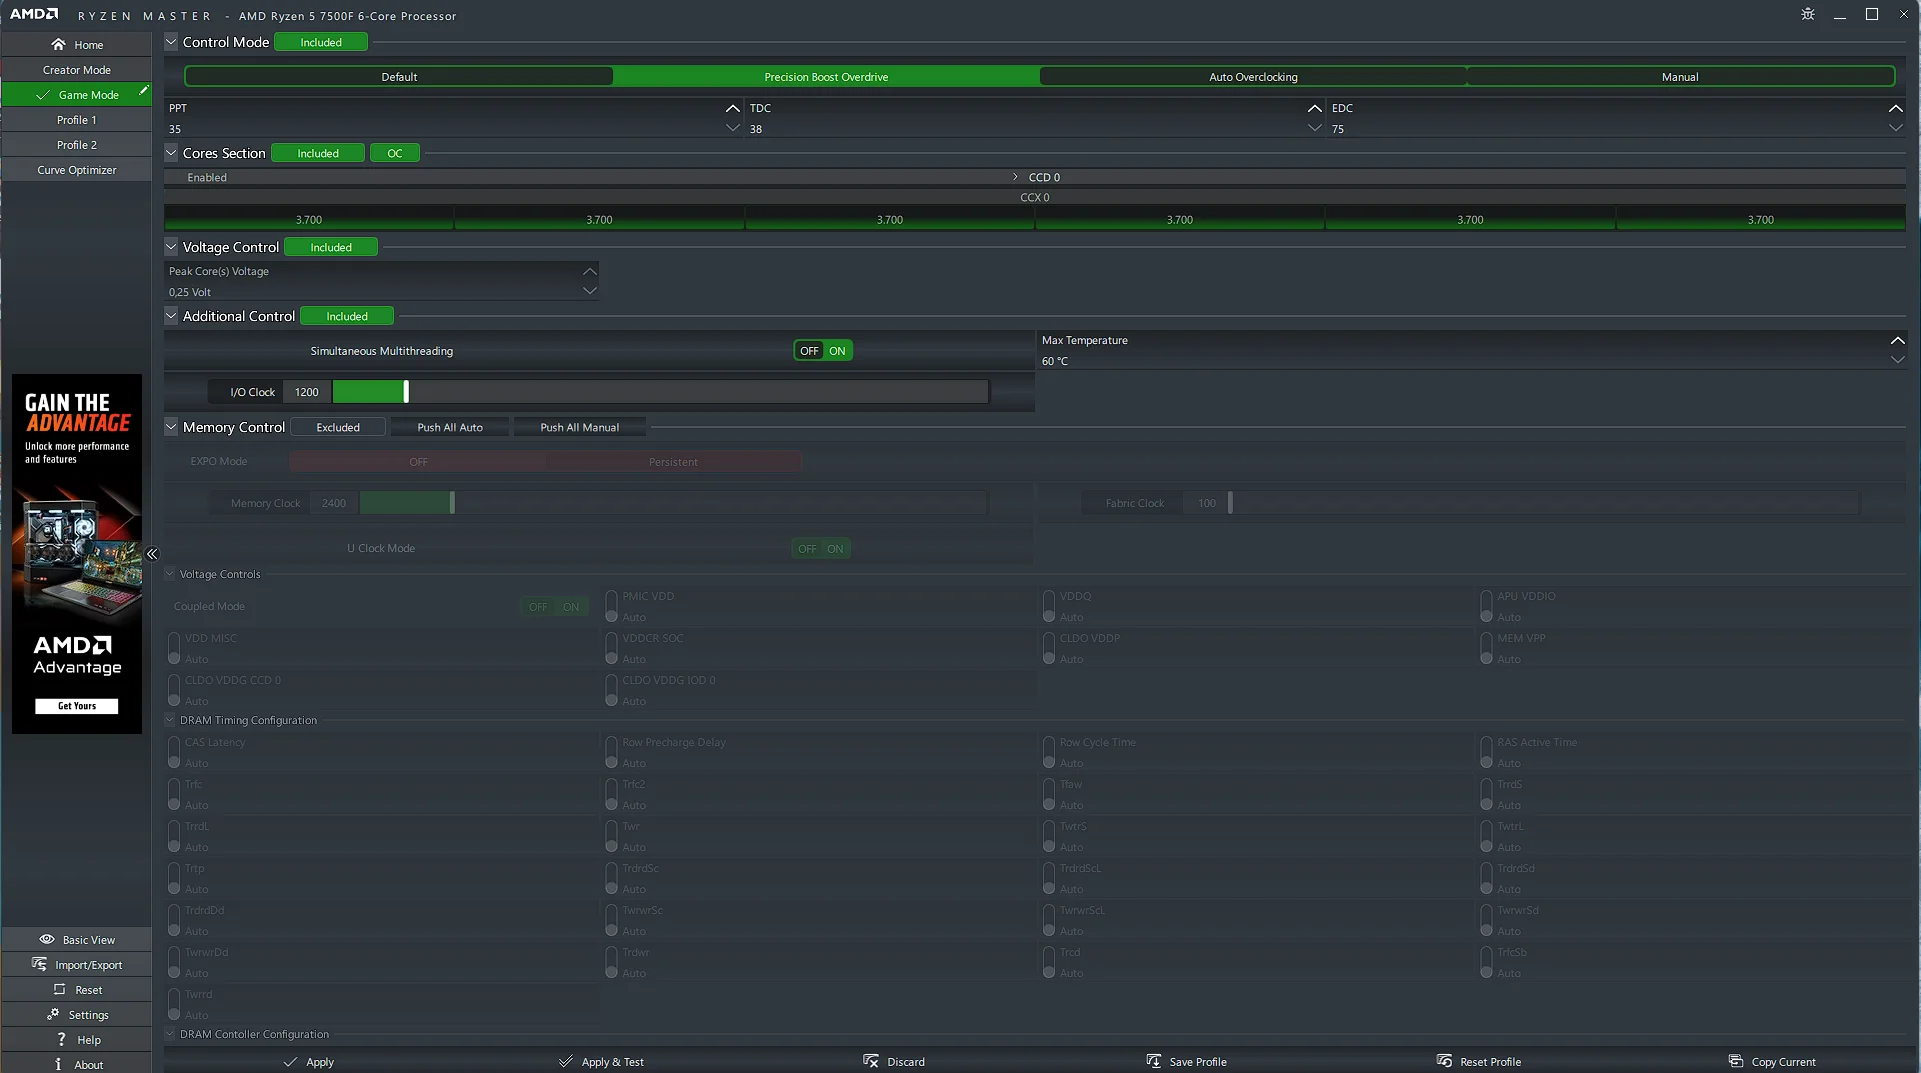Click the Reset Profile icon

click(x=1444, y=1061)
